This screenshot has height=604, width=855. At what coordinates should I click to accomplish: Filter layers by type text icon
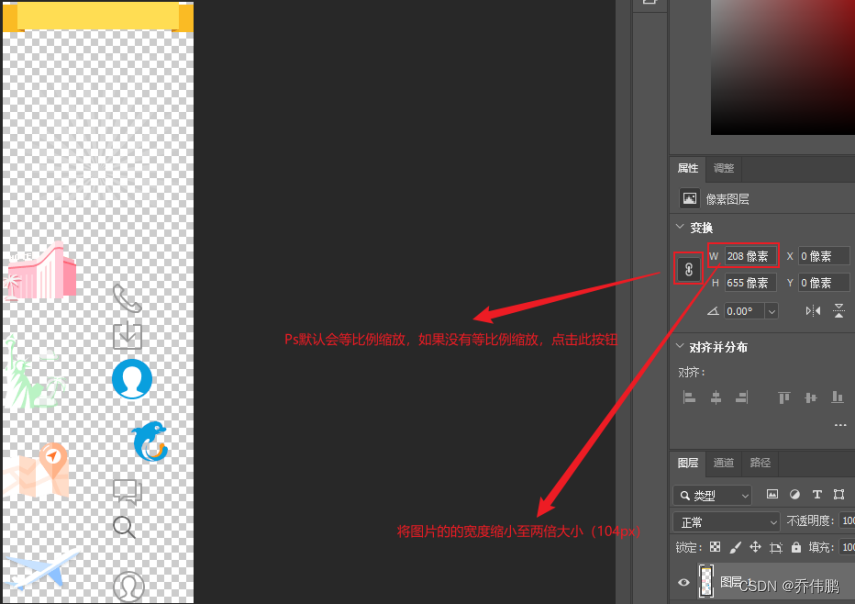817,494
